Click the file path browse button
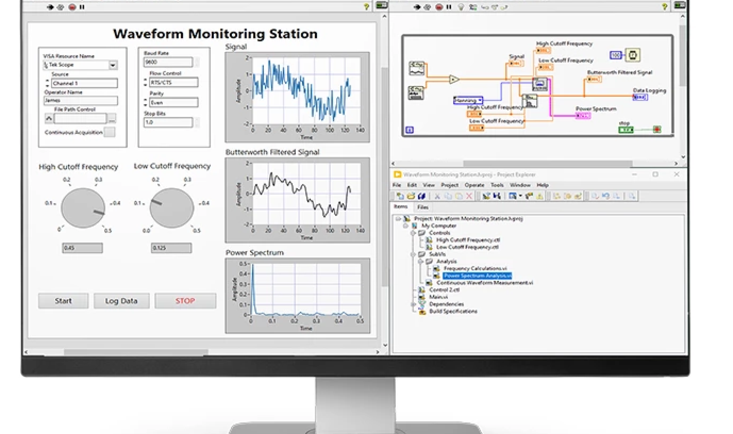The image size is (733, 434). [110, 118]
